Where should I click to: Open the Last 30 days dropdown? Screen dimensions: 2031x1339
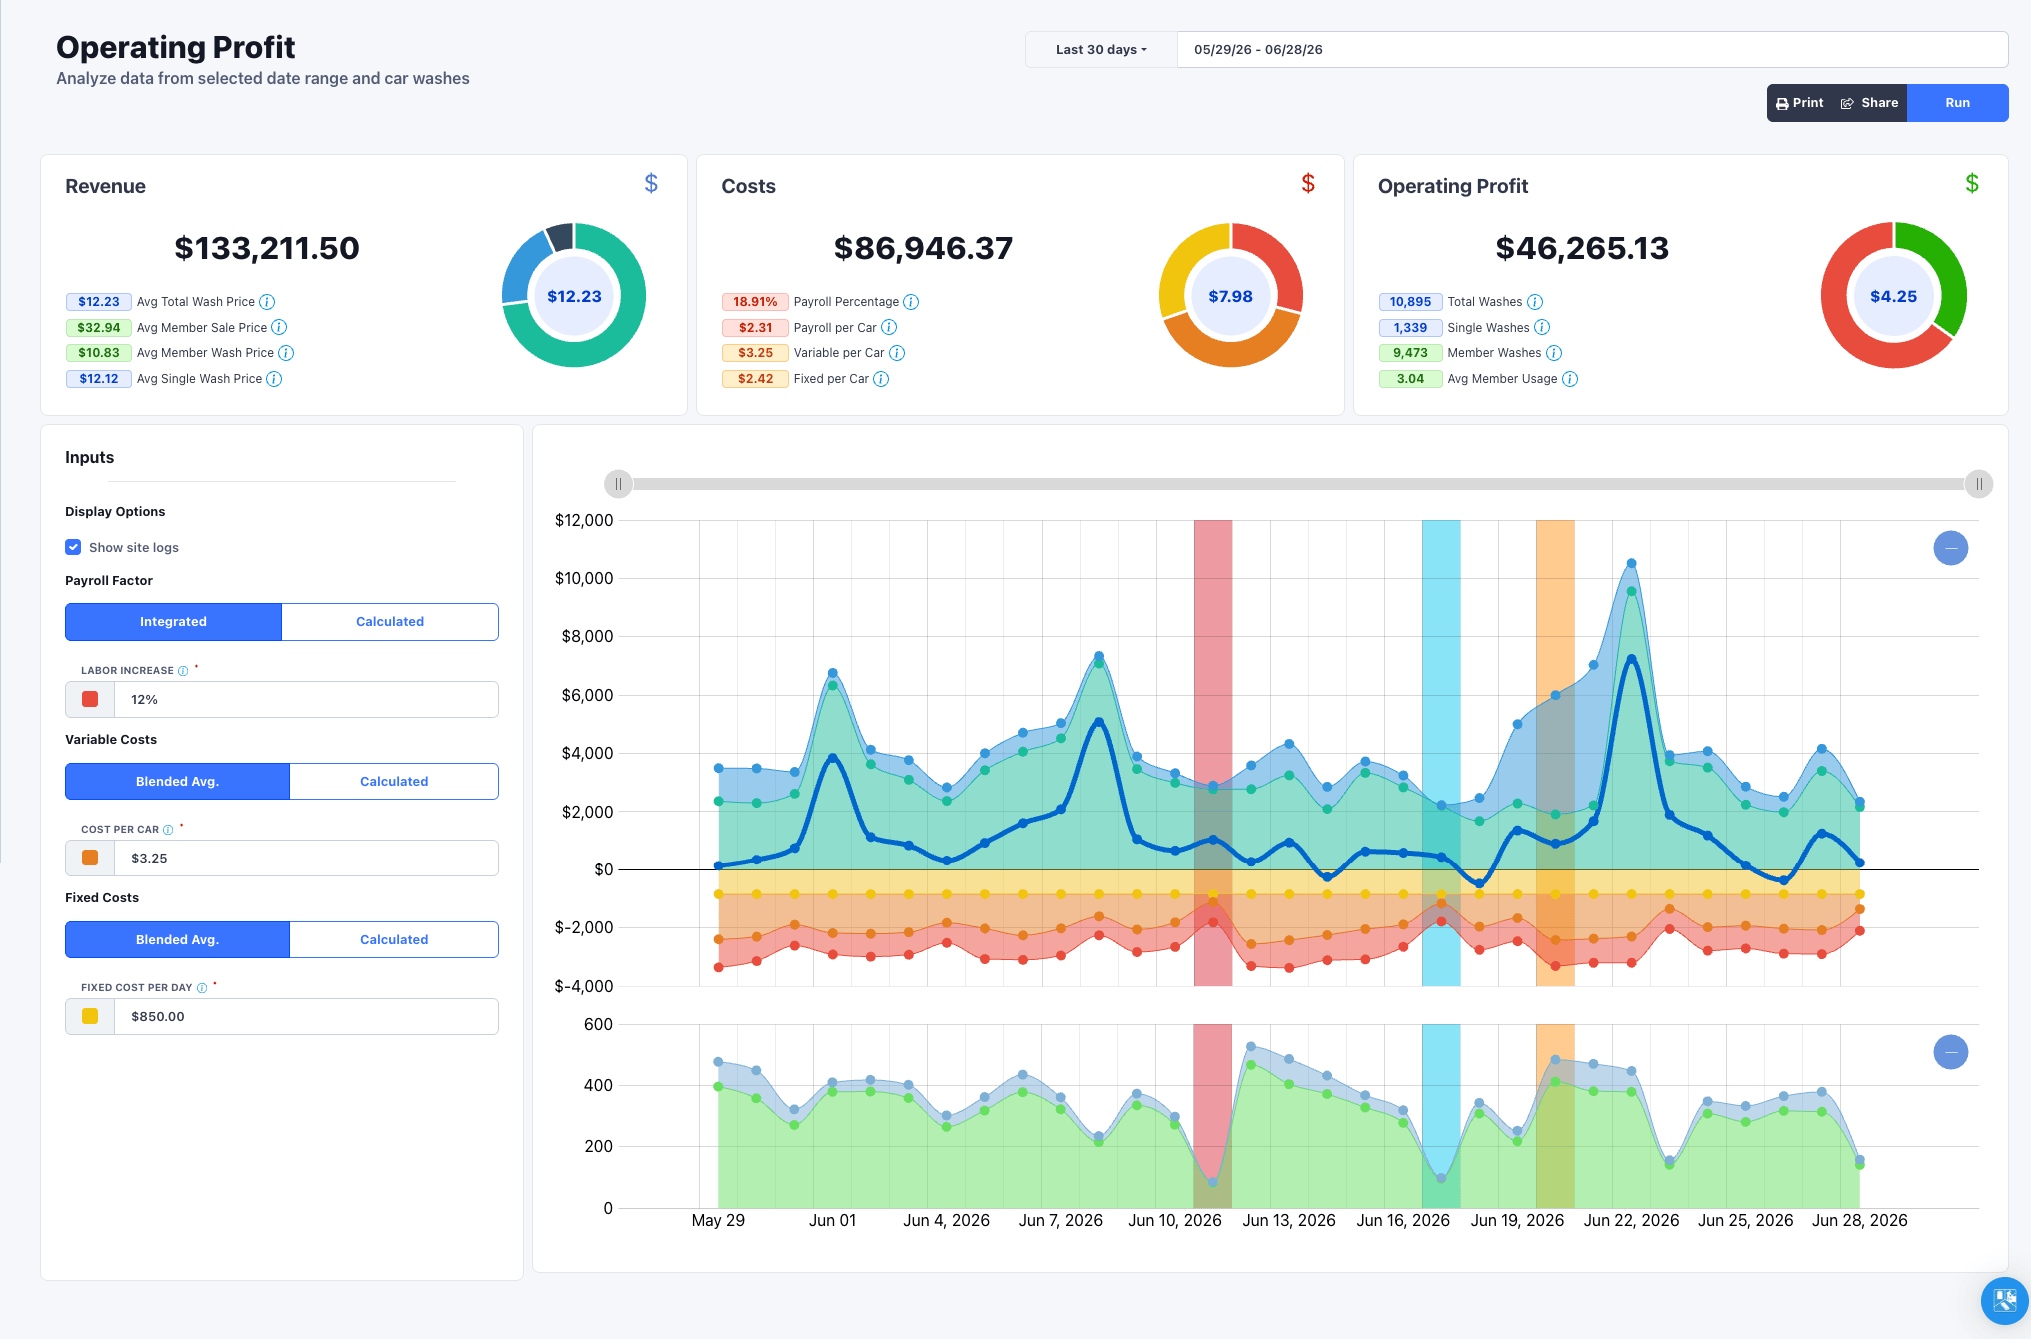tap(1101, 50)
